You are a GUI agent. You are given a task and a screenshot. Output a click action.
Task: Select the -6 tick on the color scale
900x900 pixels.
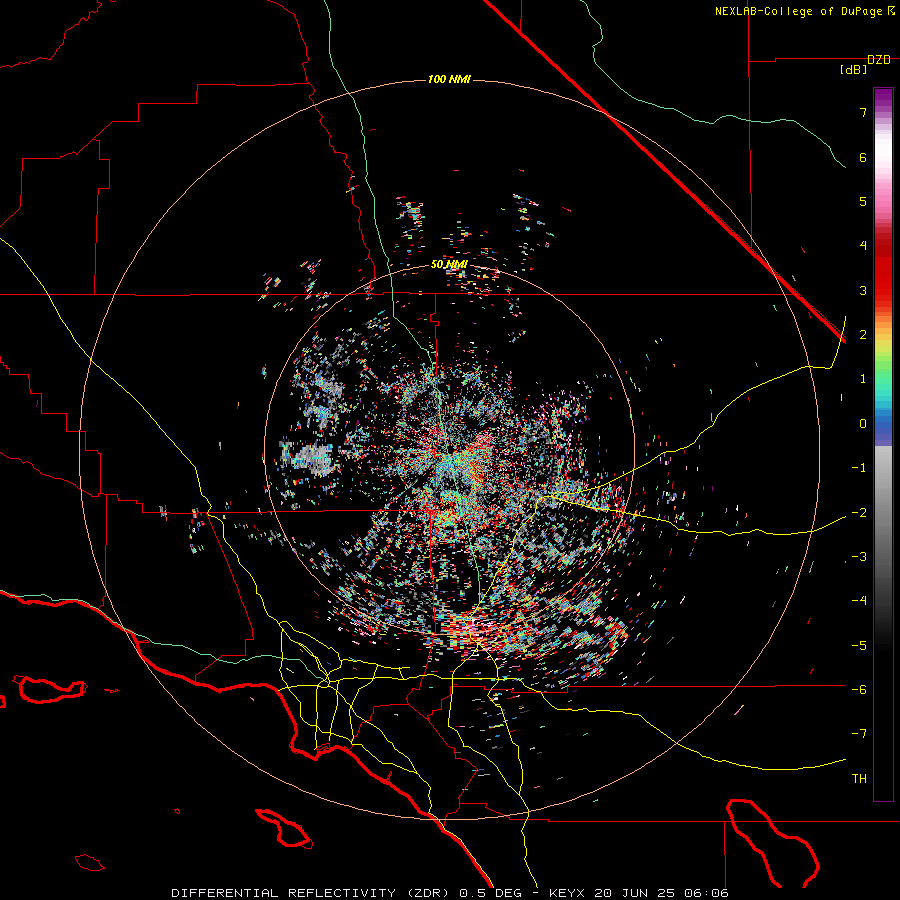pyautogui.click(x=859, y=690)
